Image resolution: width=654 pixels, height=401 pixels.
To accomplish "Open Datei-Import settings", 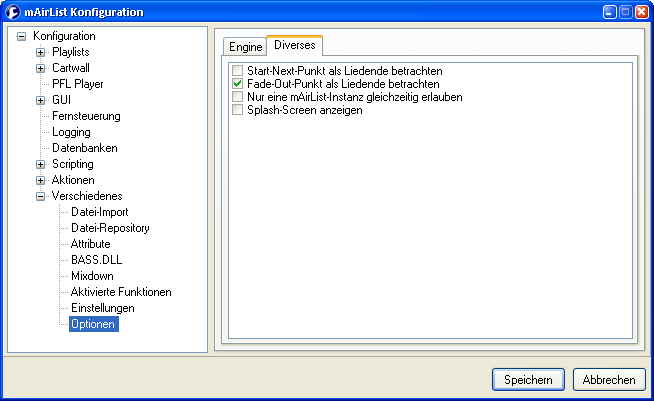I will 100,212.
